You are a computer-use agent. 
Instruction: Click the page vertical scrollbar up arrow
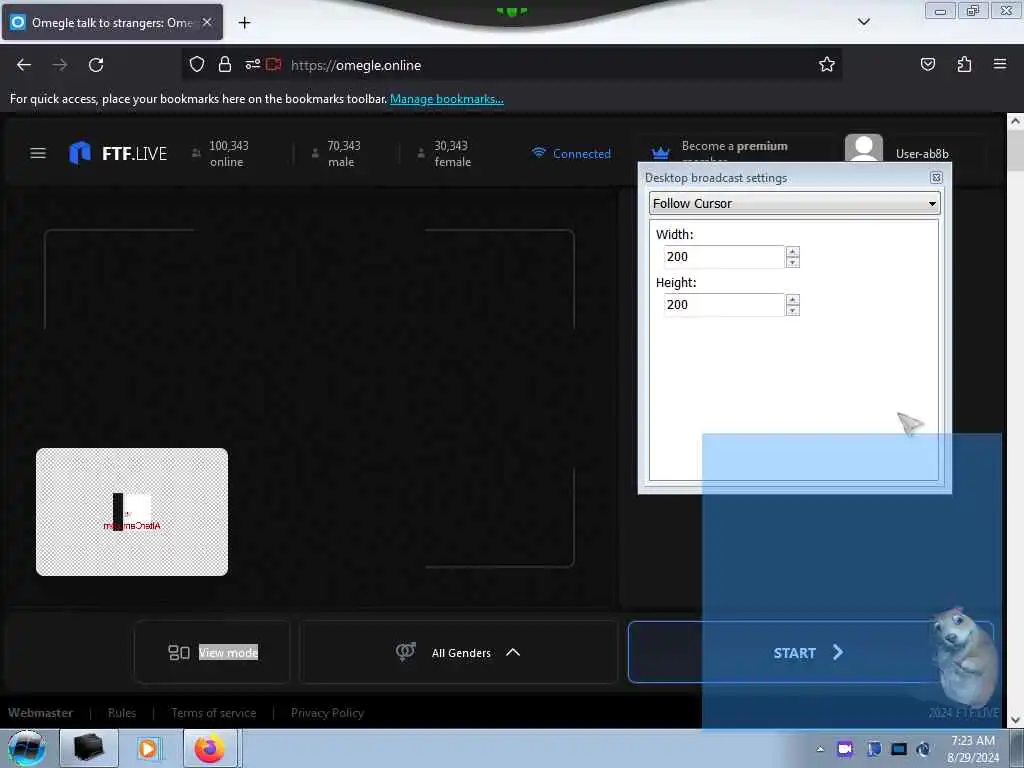tap(1015, 121)
